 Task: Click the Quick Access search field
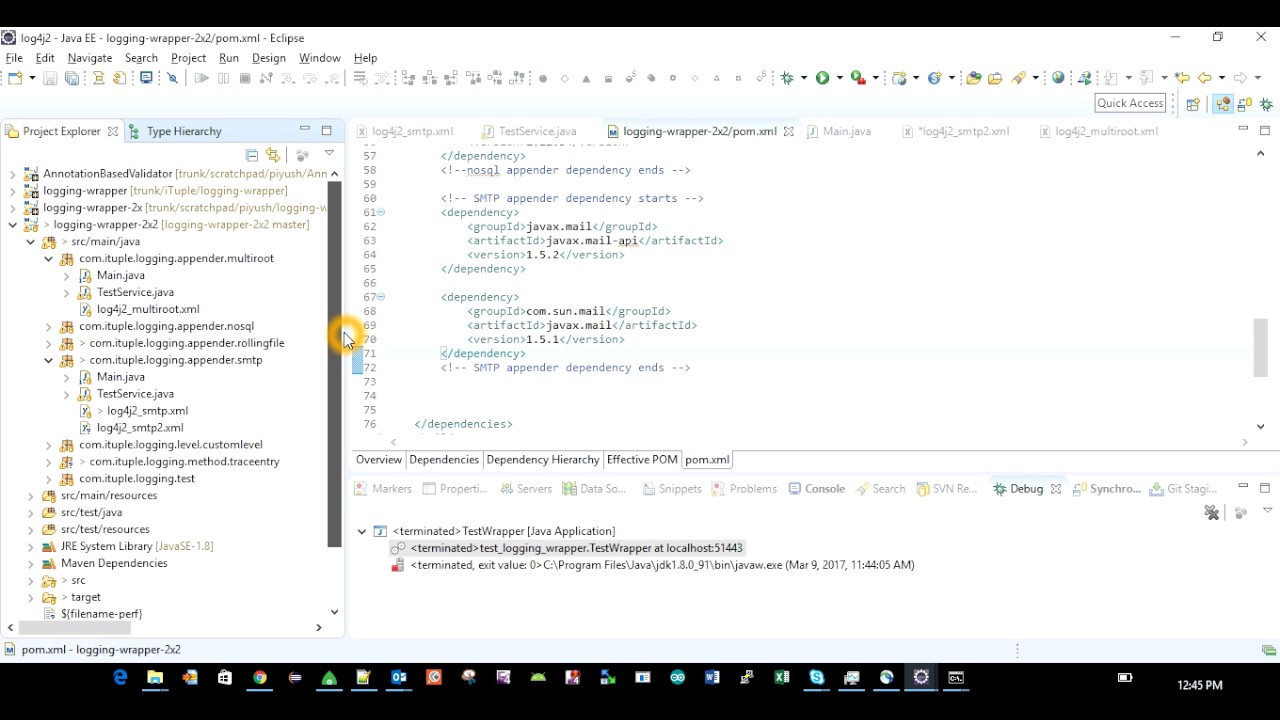(1130, 103)
